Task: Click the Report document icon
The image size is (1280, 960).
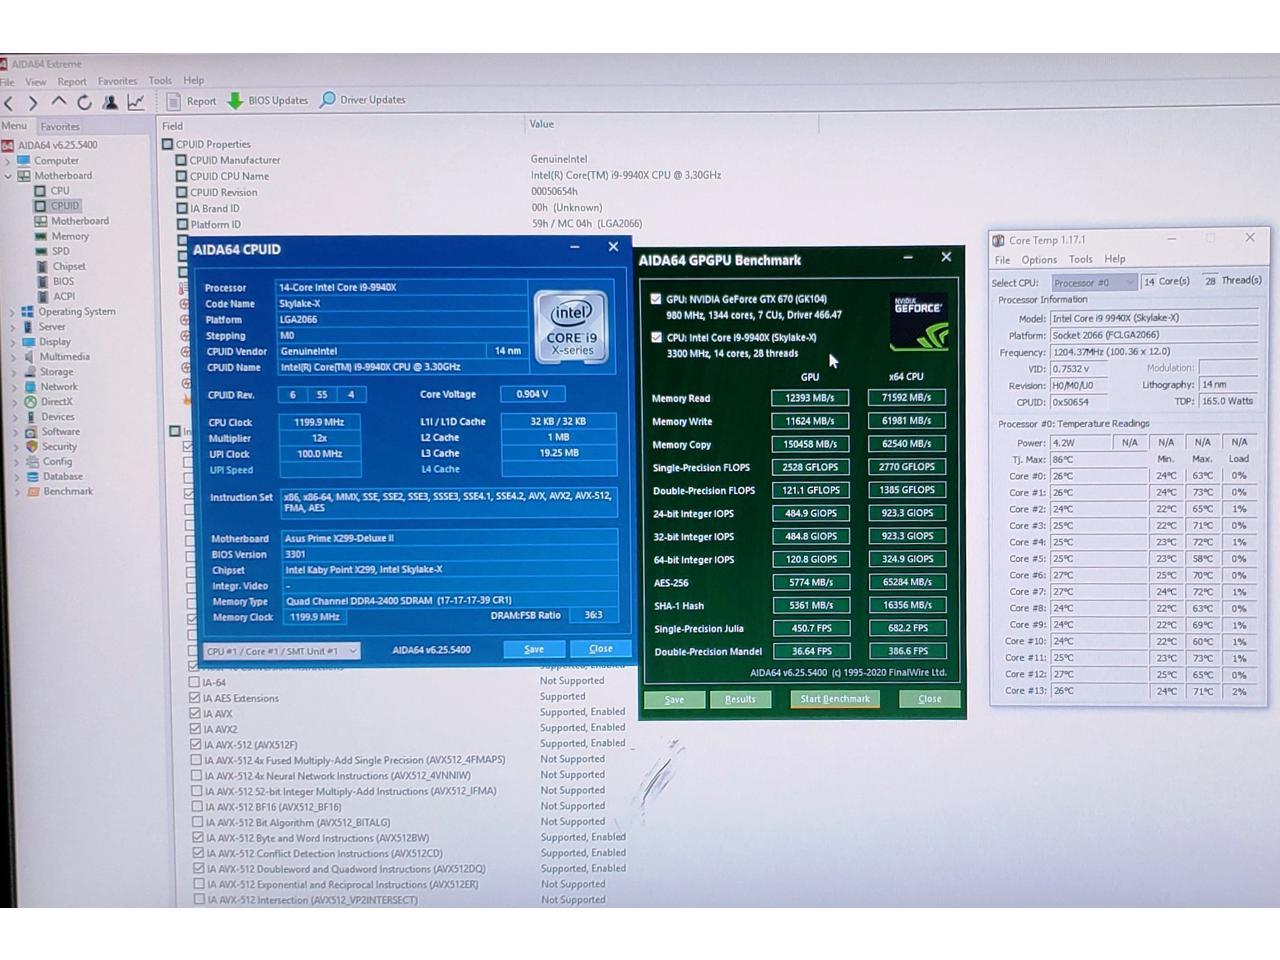Action: pos(174,101)
